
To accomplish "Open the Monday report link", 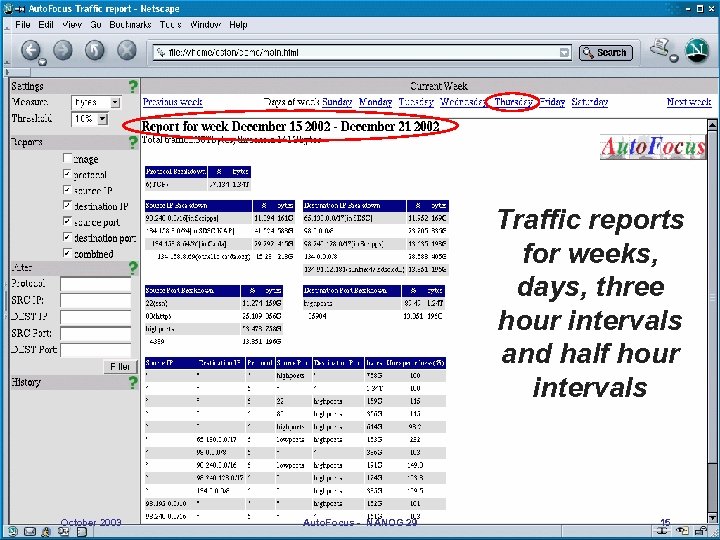I will pos(376,102).
